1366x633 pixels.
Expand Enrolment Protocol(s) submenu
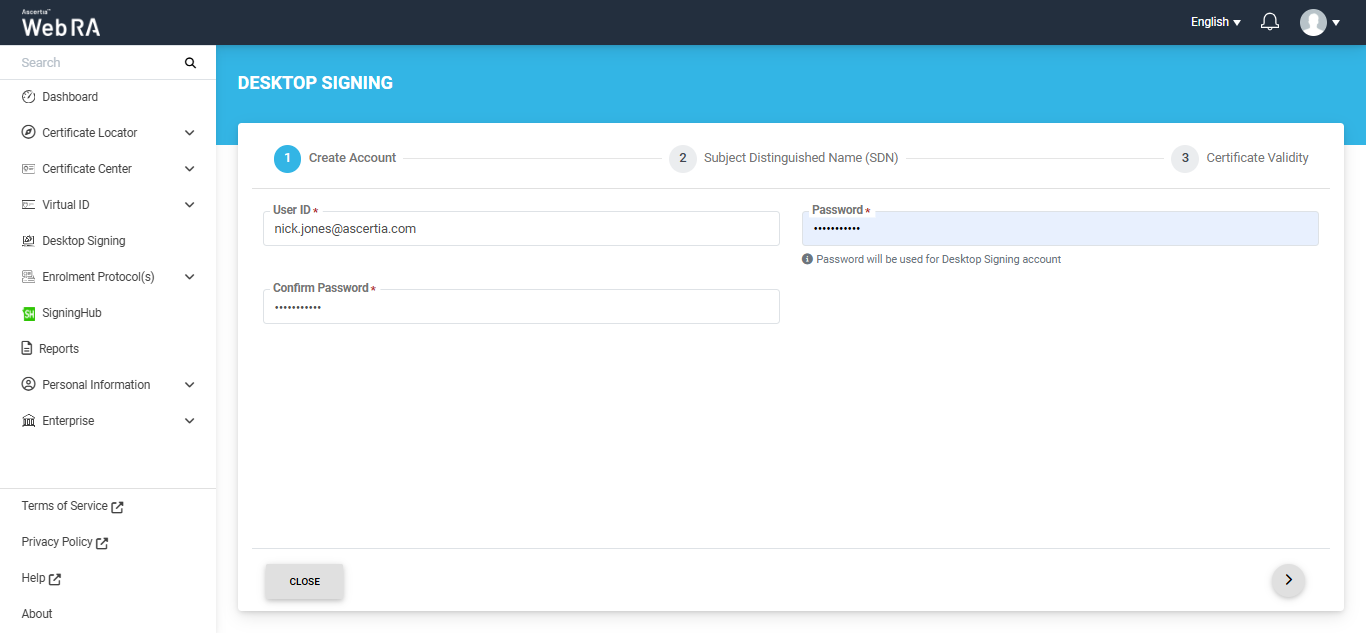190,277
